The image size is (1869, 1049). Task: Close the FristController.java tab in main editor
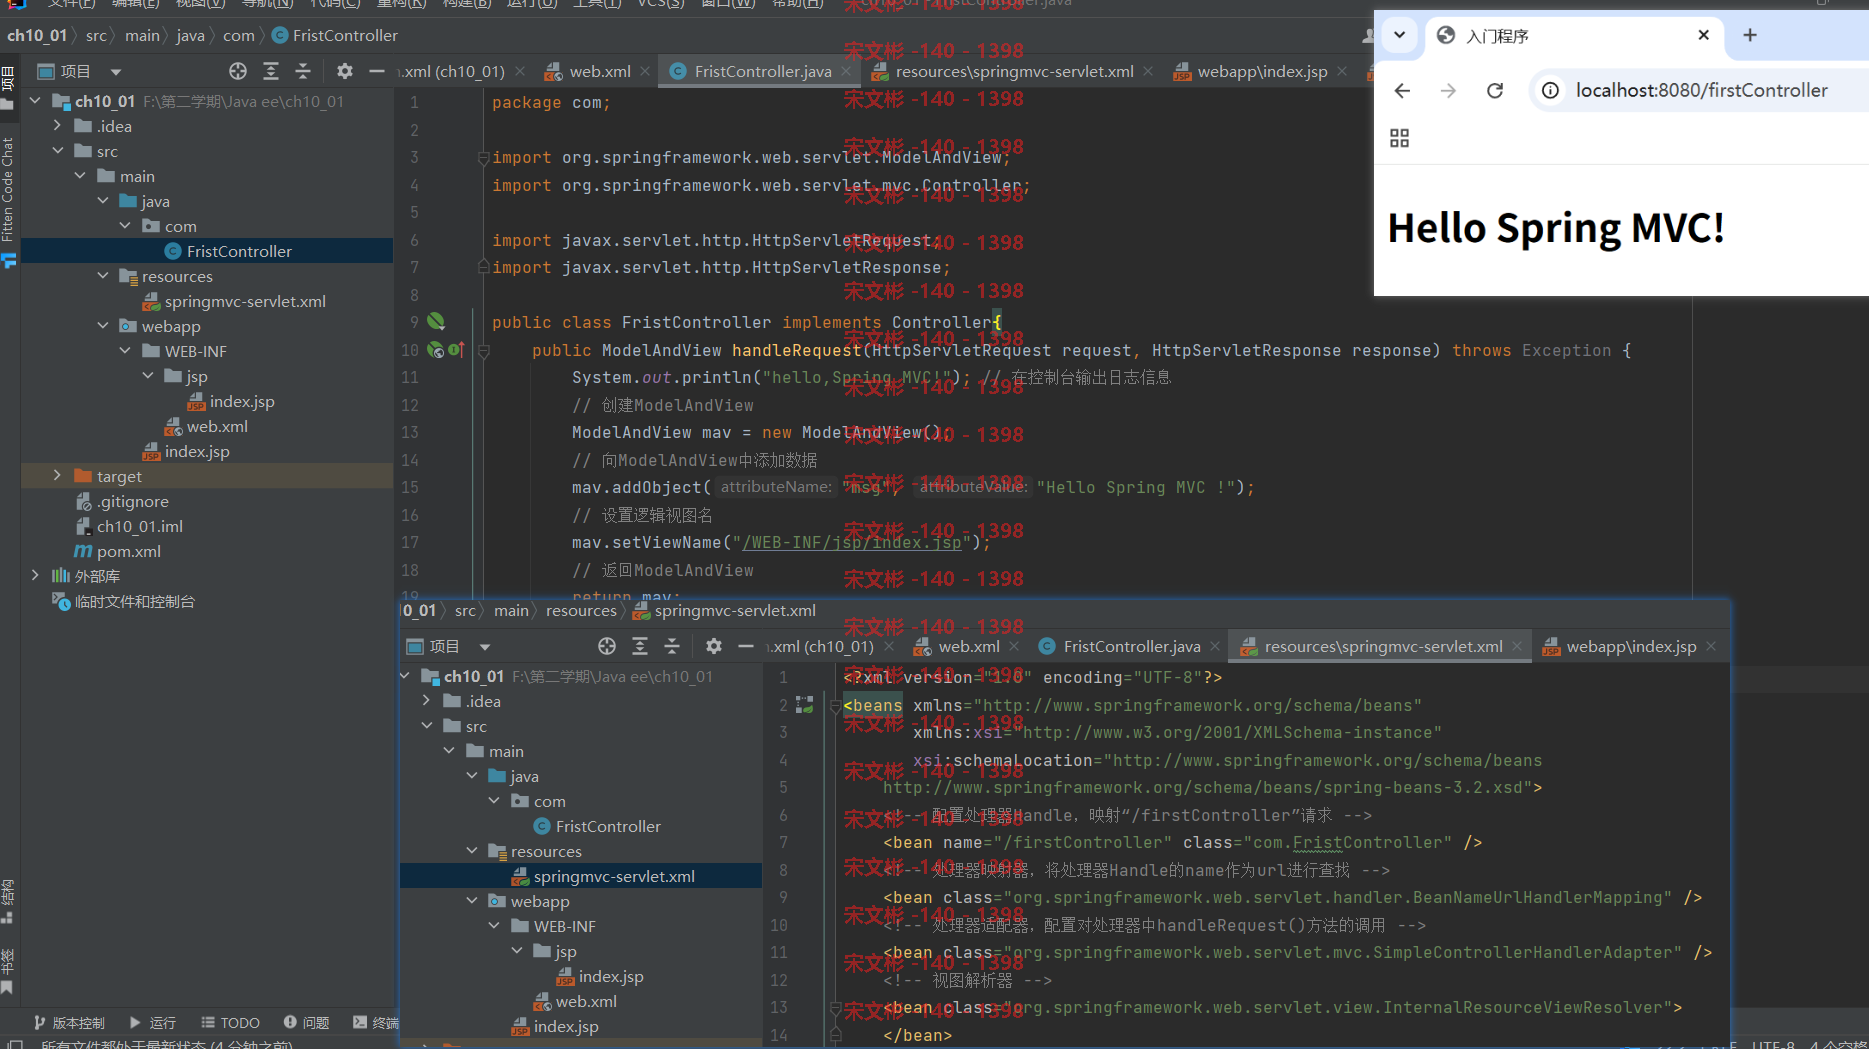(x=846, y=71)
